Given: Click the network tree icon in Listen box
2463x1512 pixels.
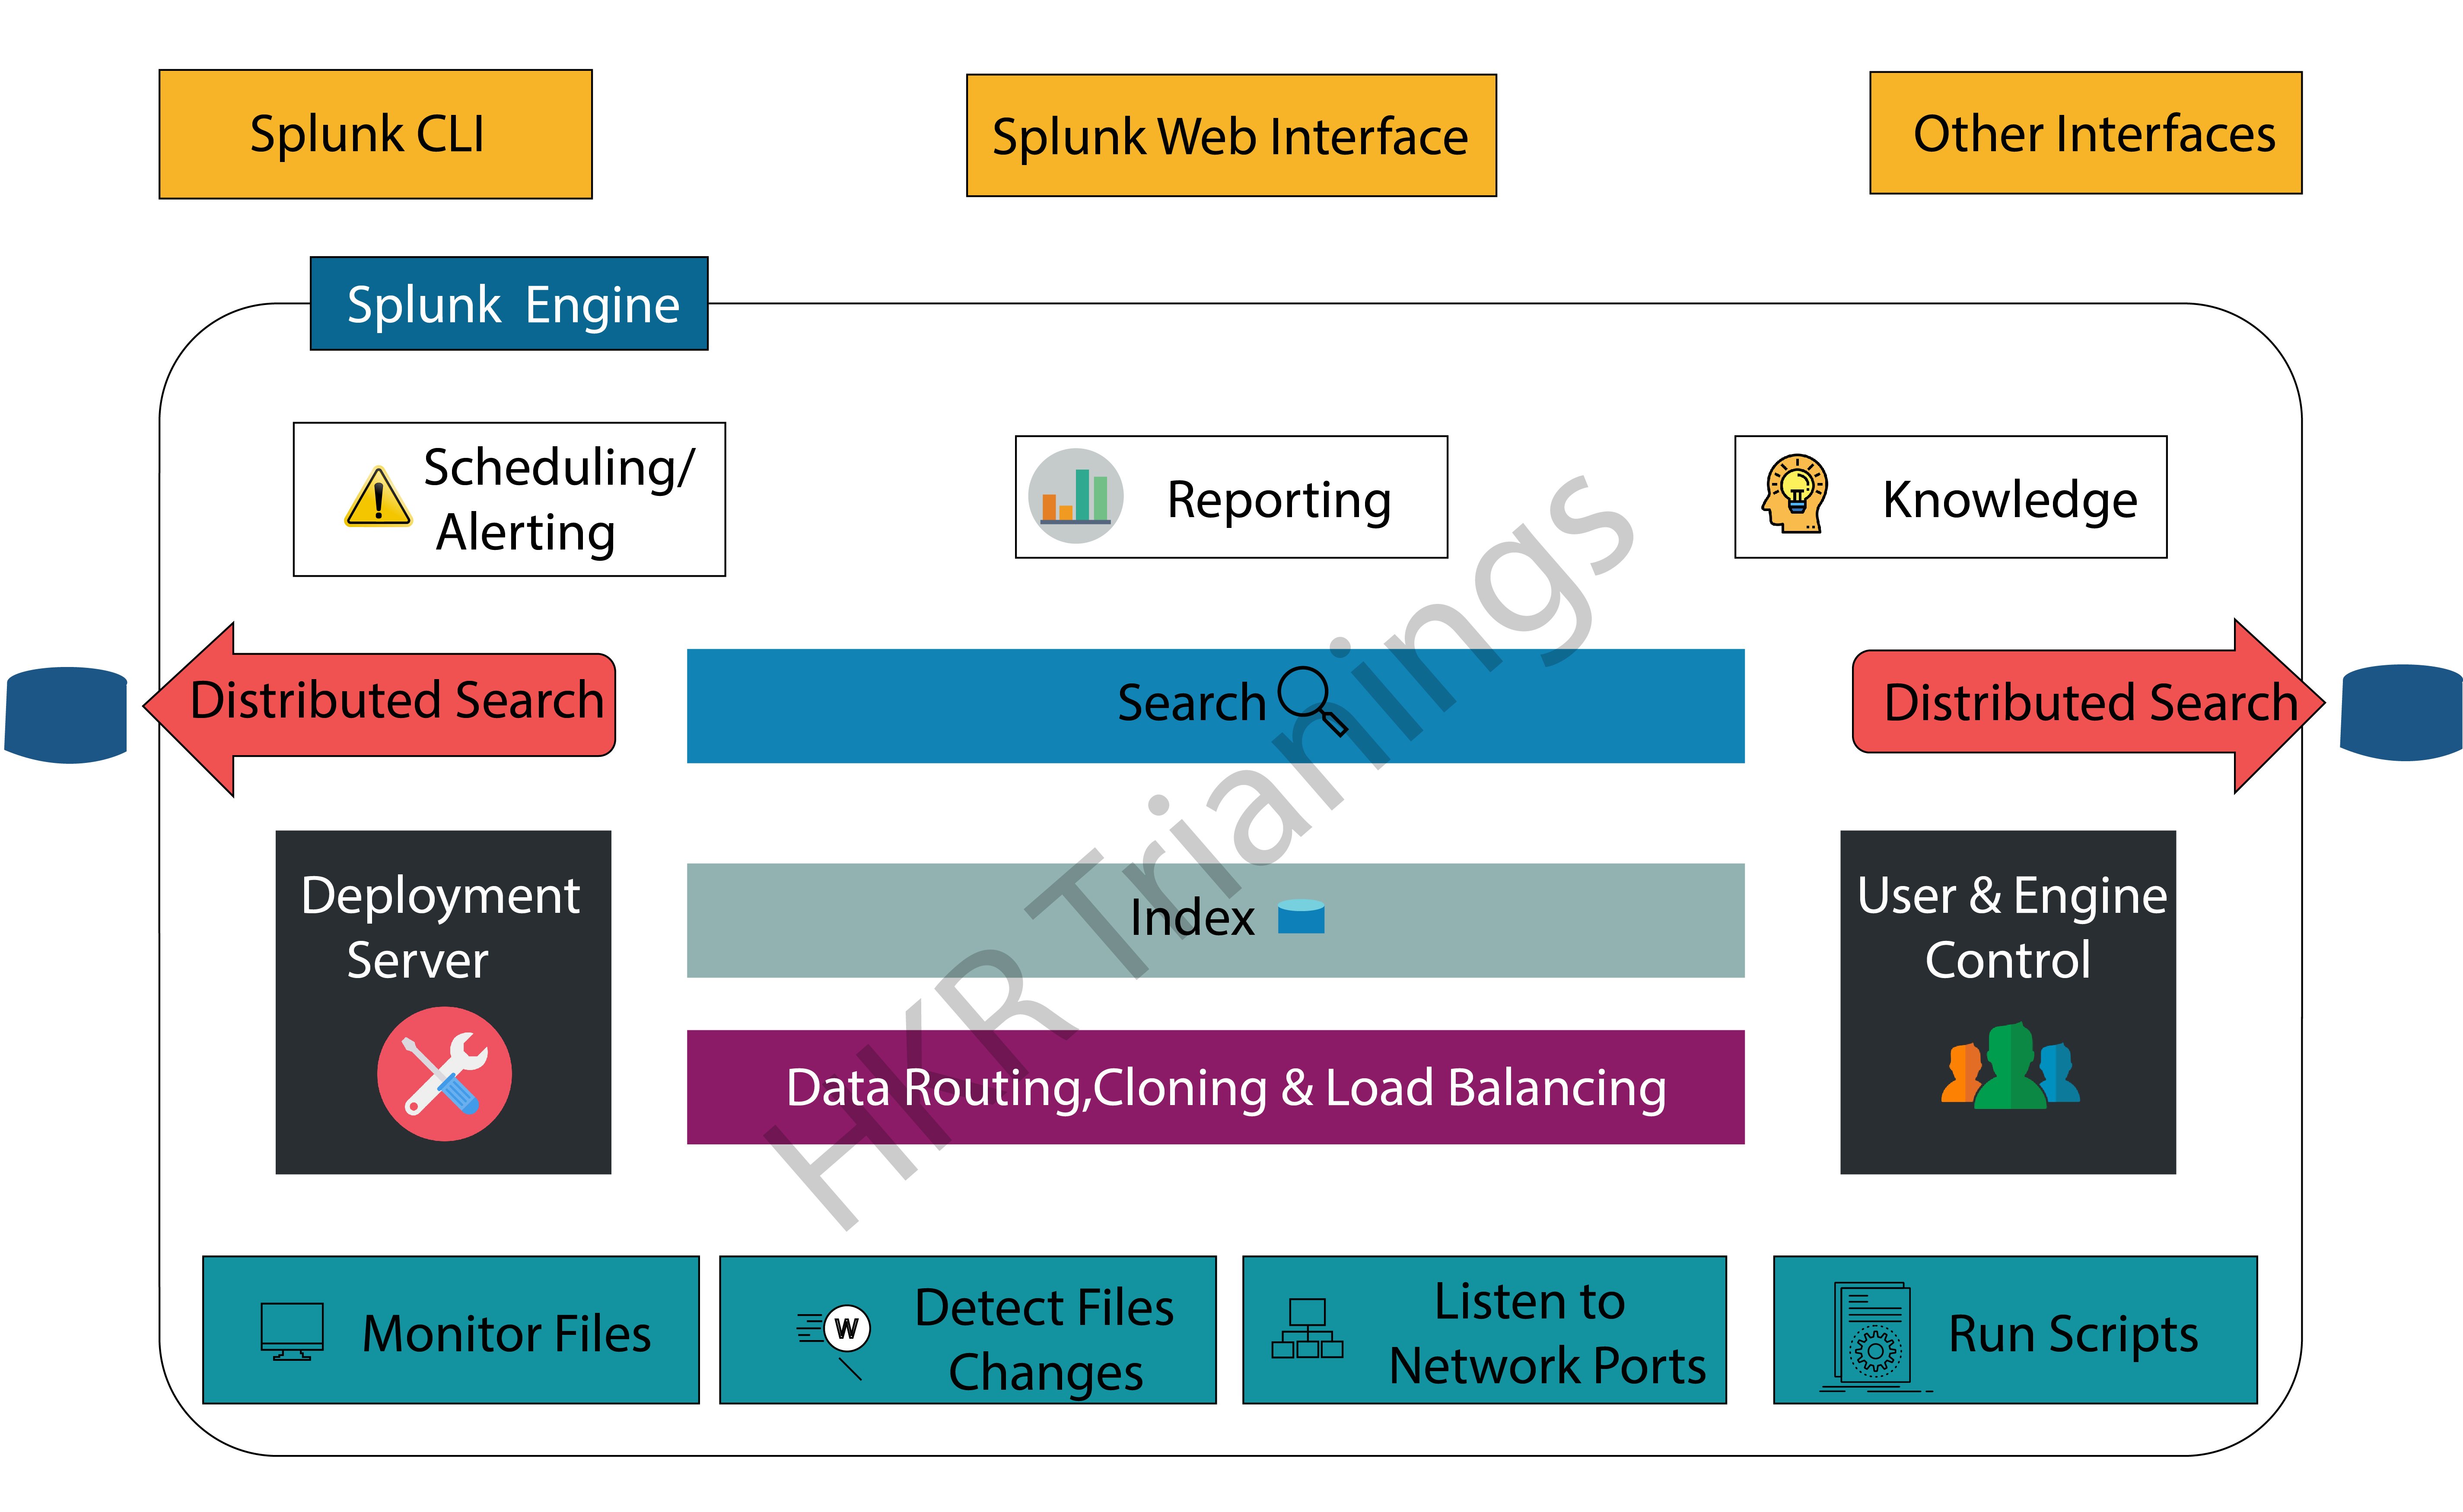Looking at the screenshot, I should click(1307, 1328).
